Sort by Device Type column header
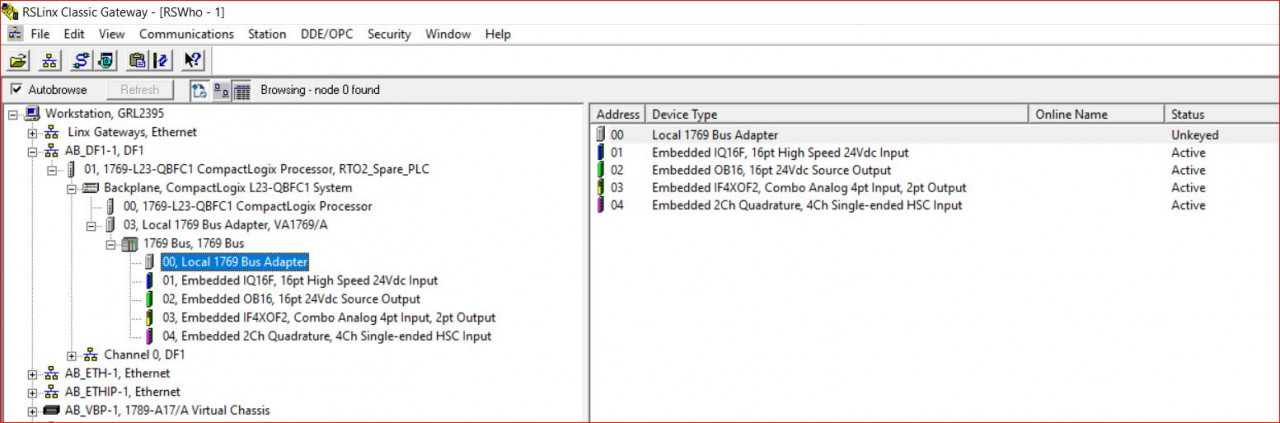The width and height of the screenshot is (1280, 423). [837, 114]
